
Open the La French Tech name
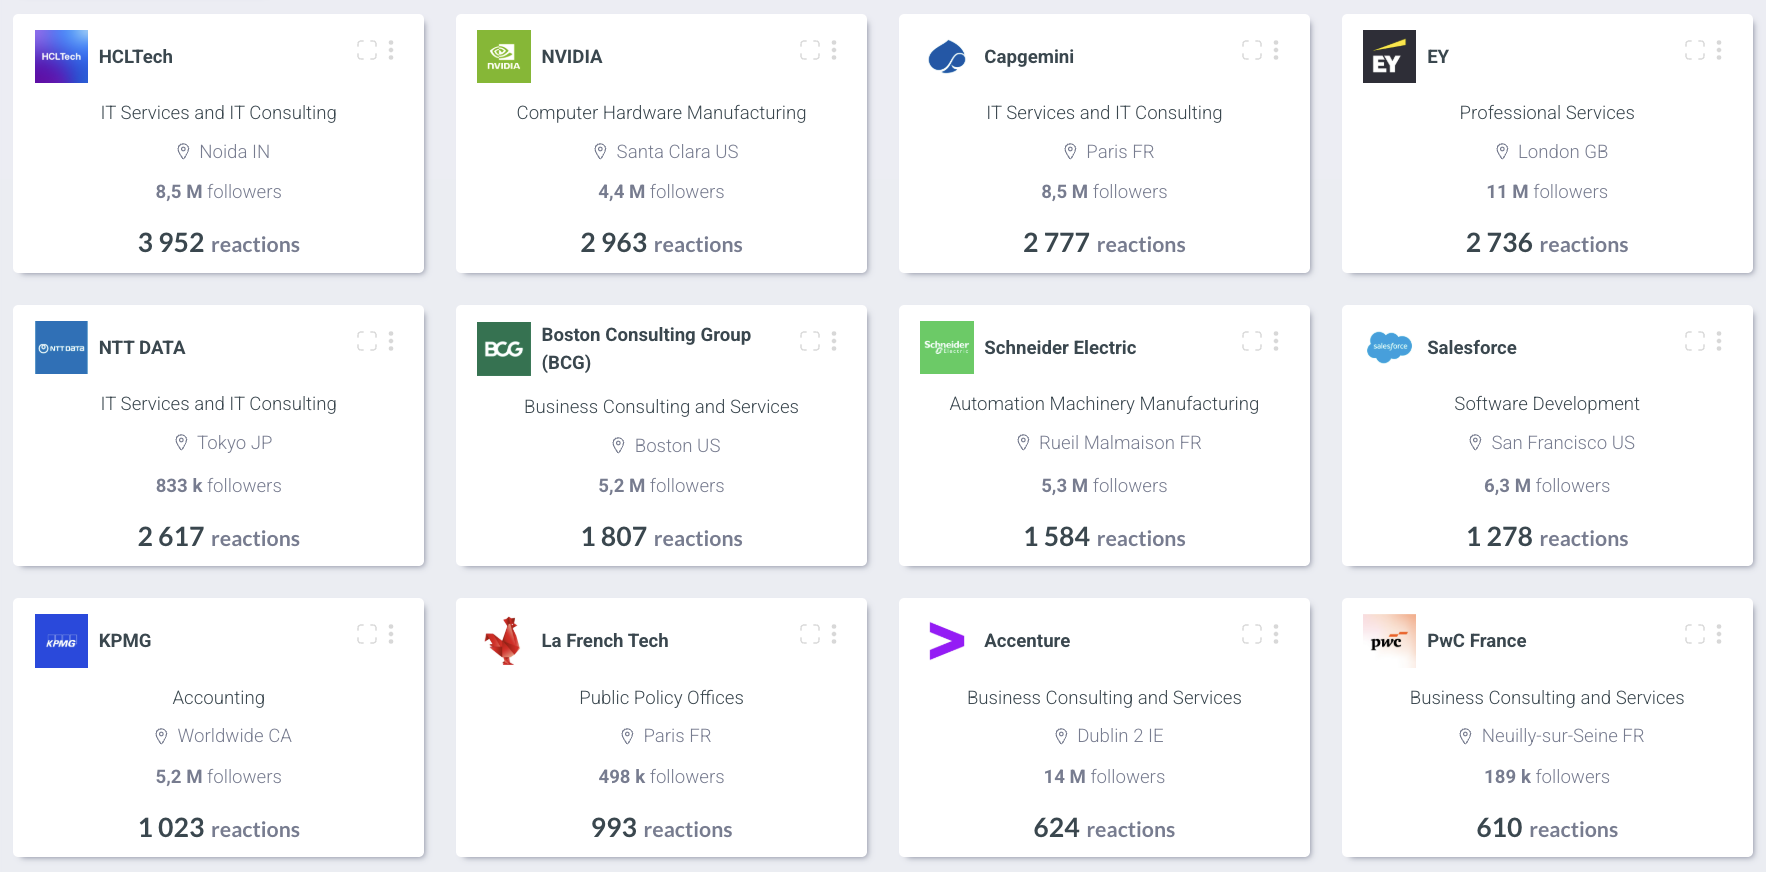coord(605,641)
